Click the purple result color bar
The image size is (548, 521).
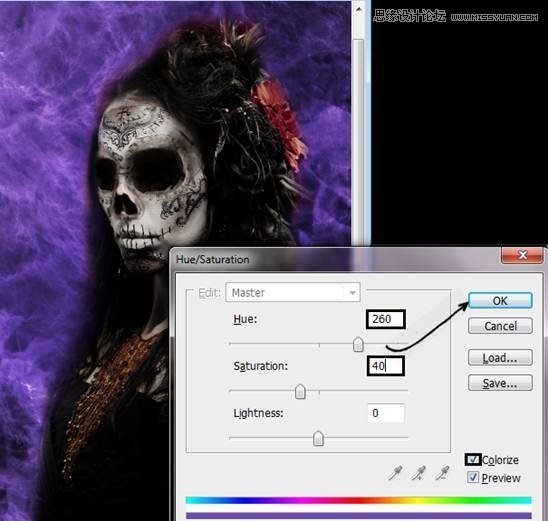click(359, 516)
